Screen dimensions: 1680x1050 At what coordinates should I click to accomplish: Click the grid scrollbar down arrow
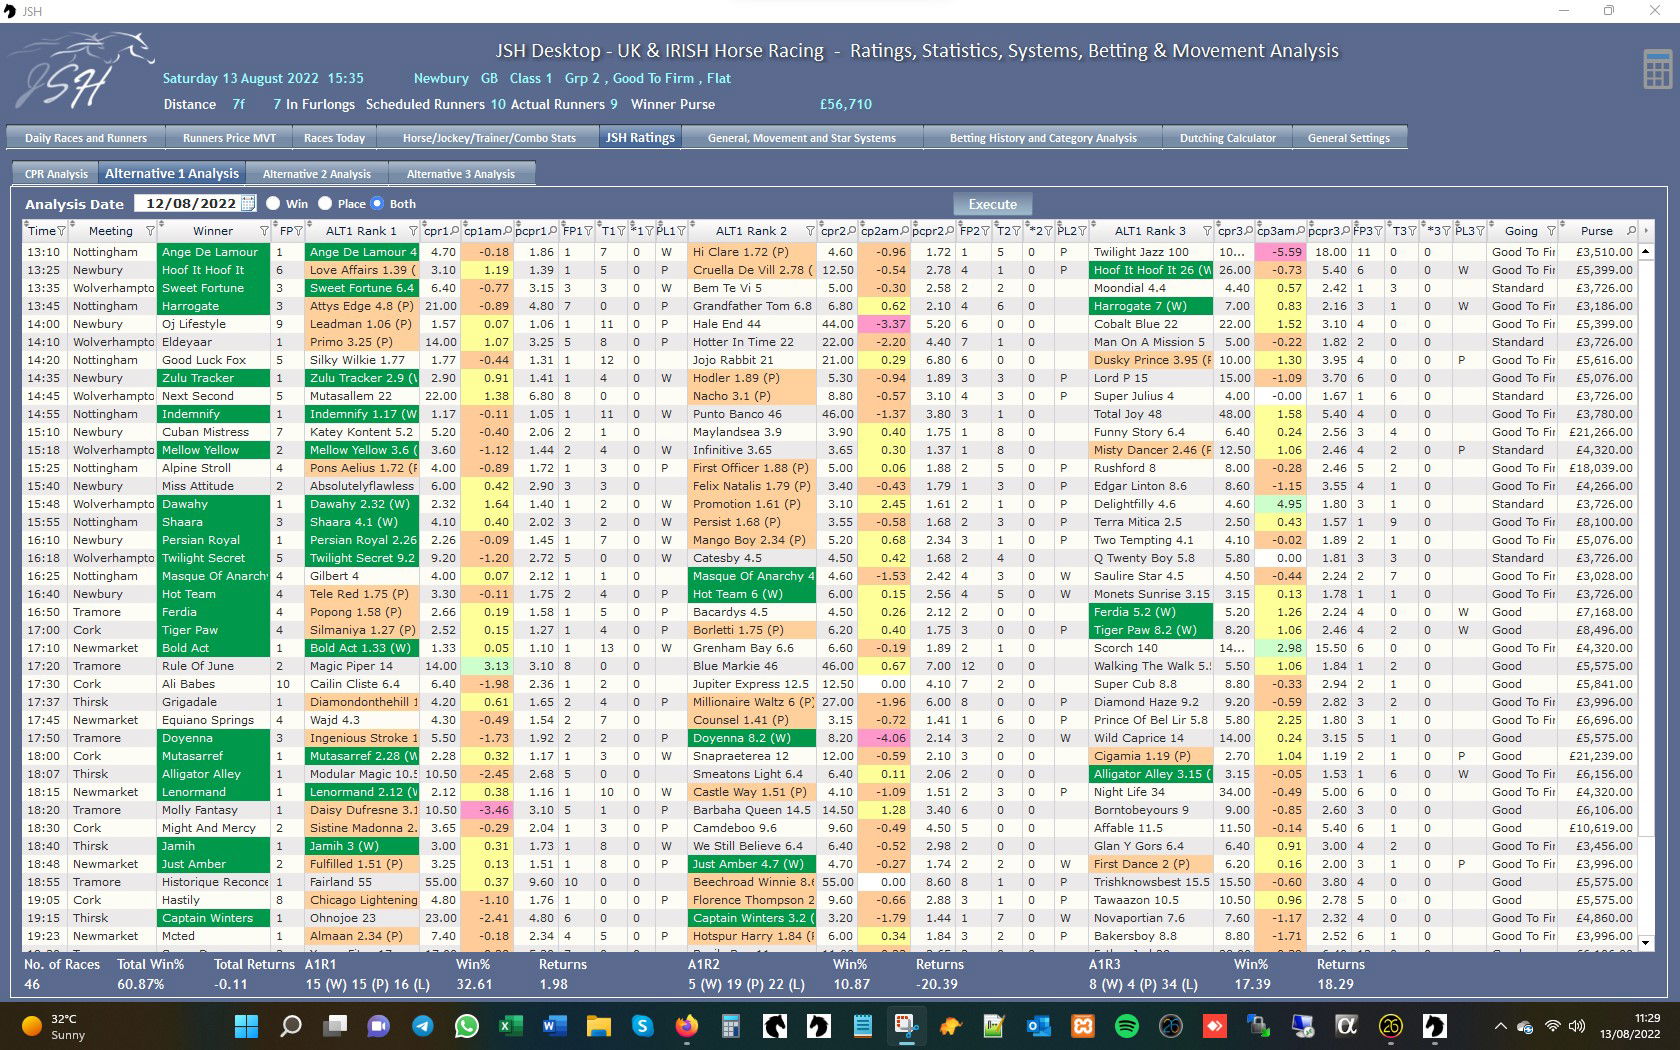[1645, 941]
